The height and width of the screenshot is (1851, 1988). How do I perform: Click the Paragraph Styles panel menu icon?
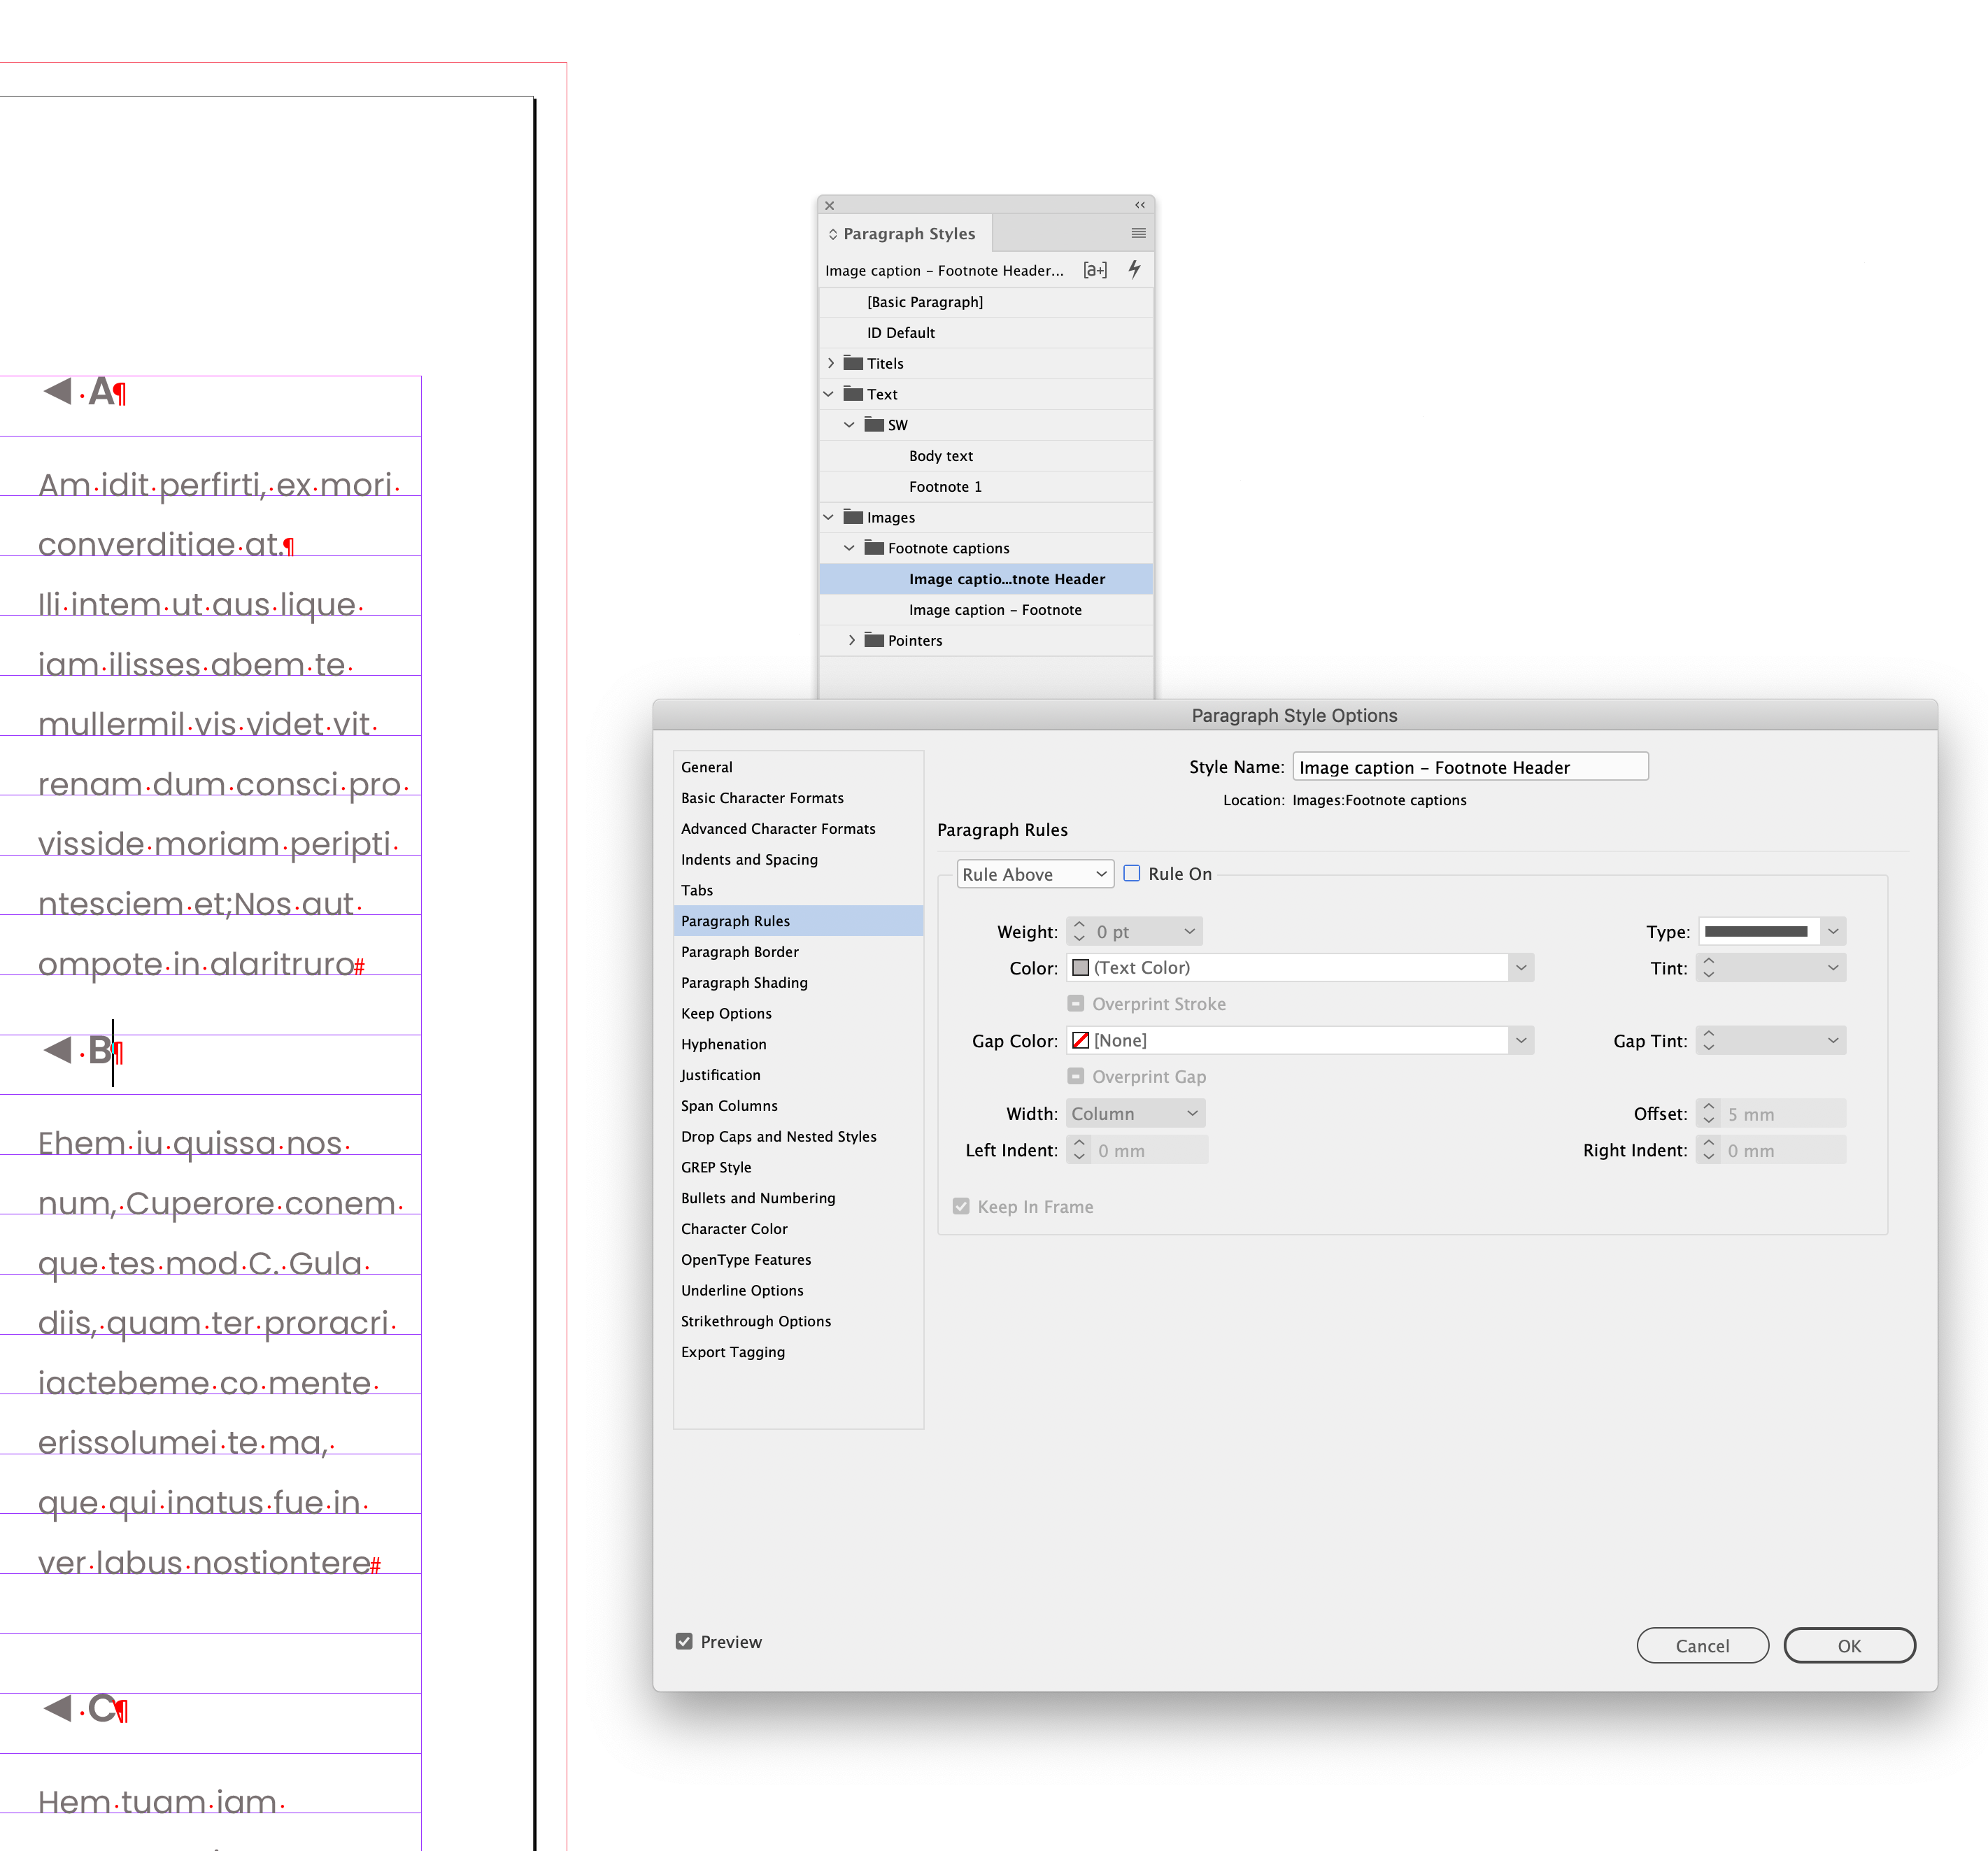1138,233
